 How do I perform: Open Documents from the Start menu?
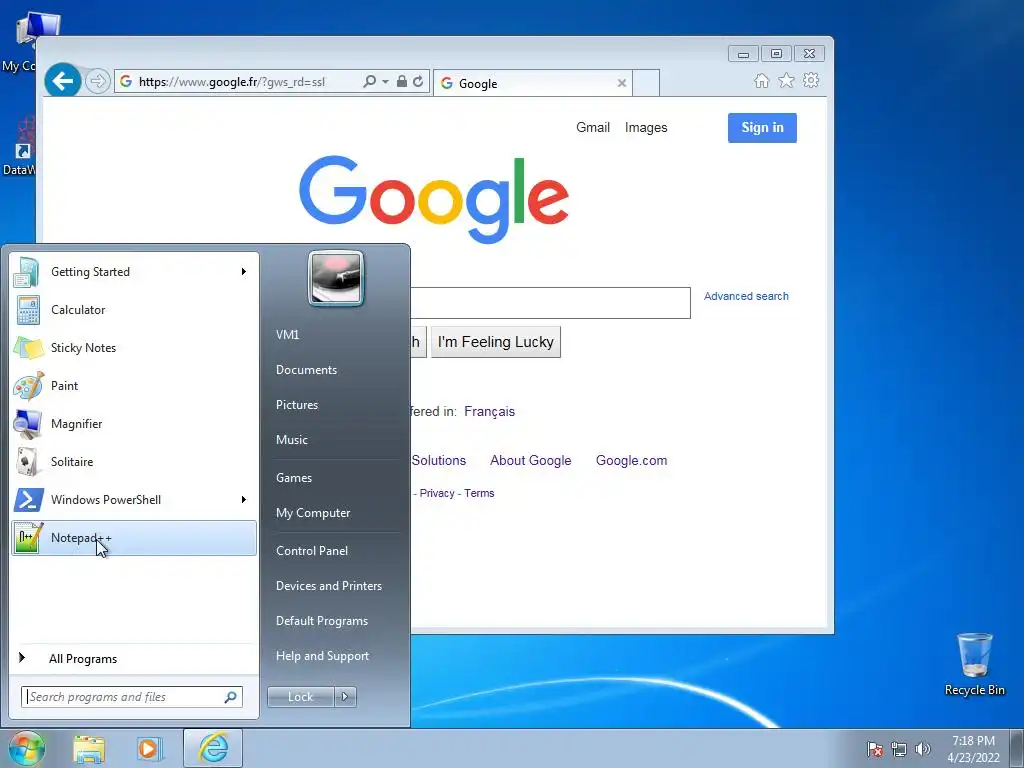coord(306,370)
